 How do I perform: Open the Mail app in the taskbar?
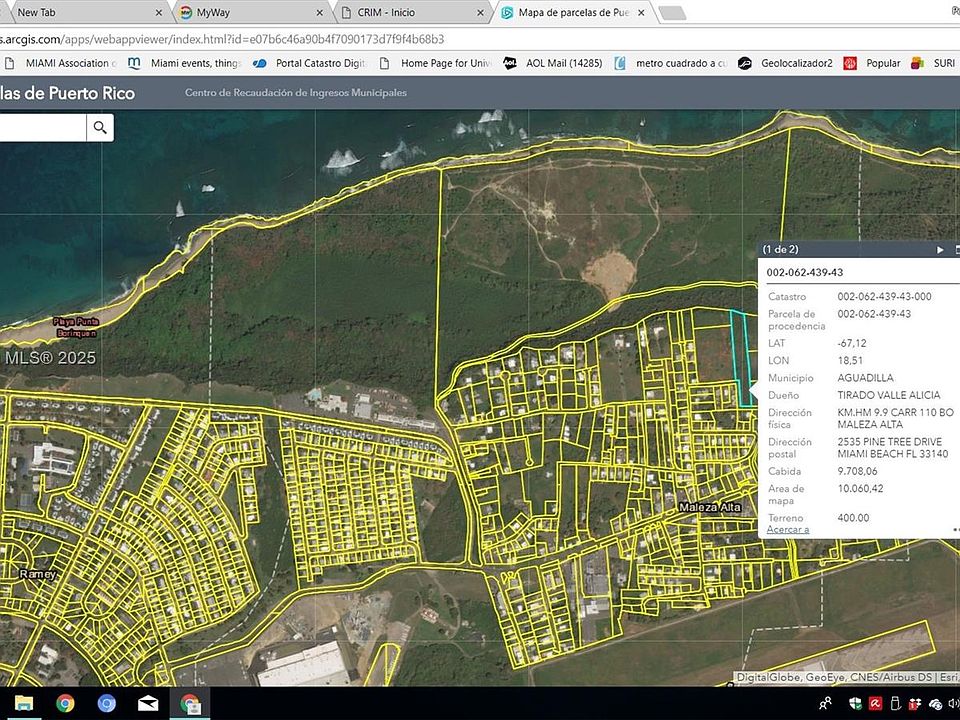click(148, 703)
